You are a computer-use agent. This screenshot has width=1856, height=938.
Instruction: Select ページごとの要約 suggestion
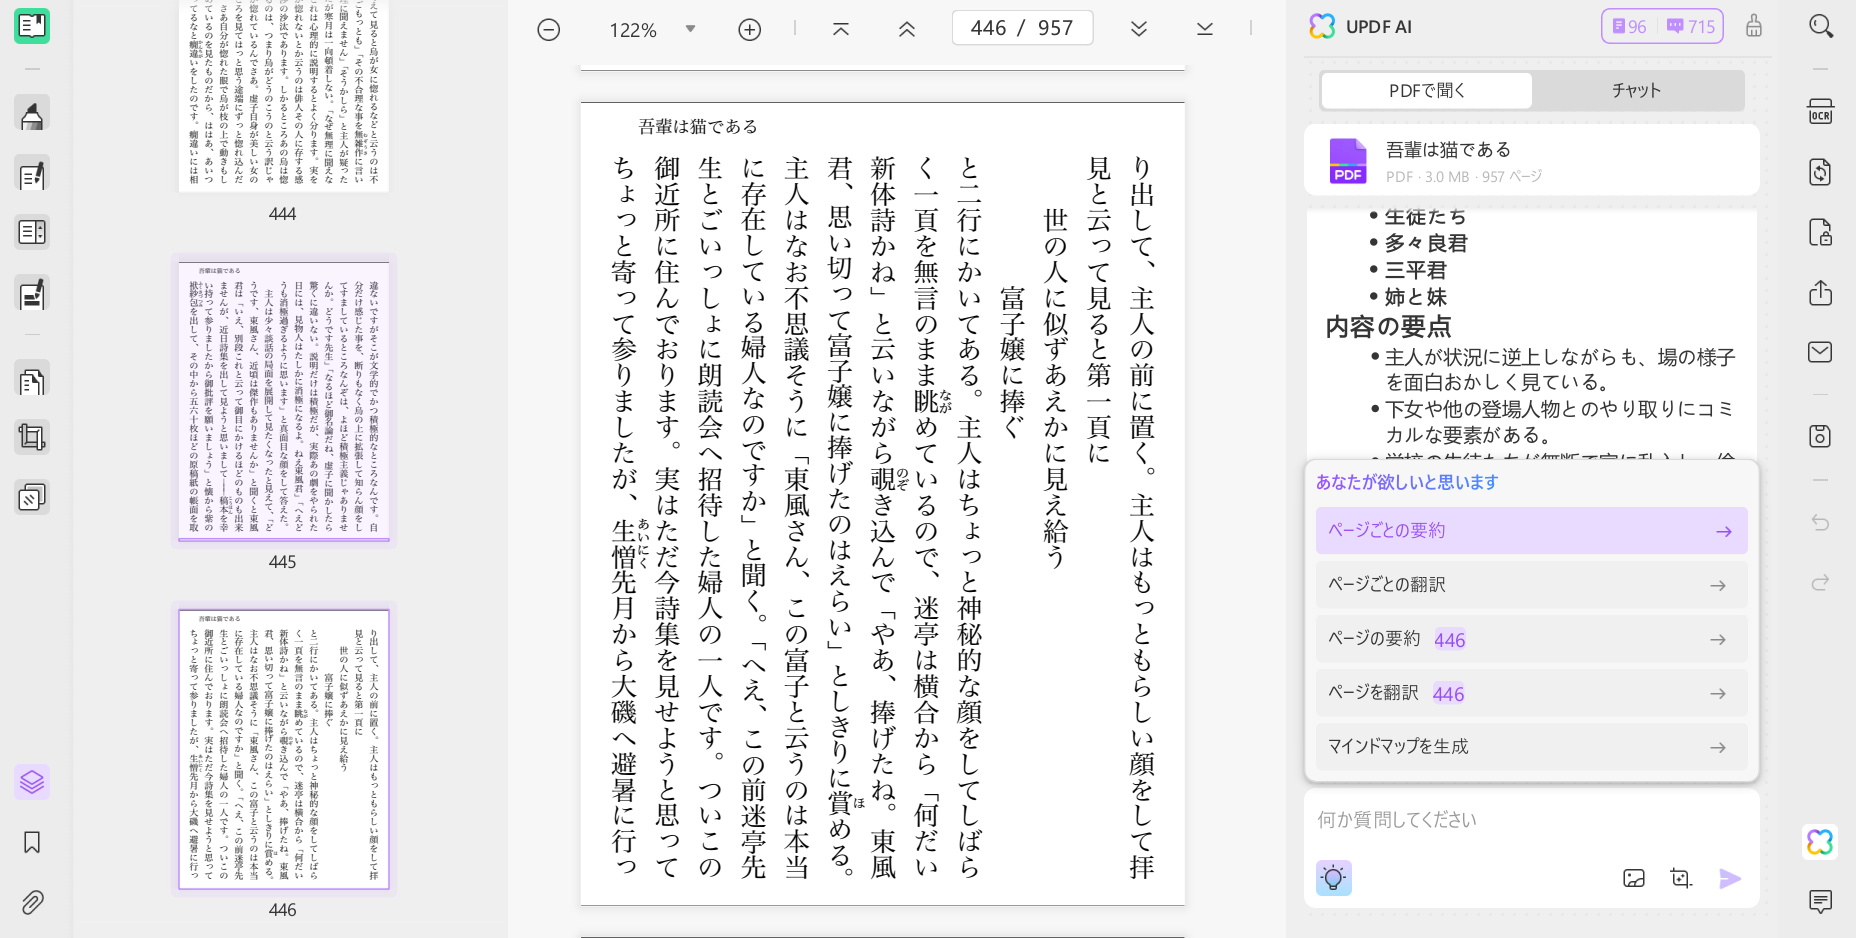tap(1530, 531)
